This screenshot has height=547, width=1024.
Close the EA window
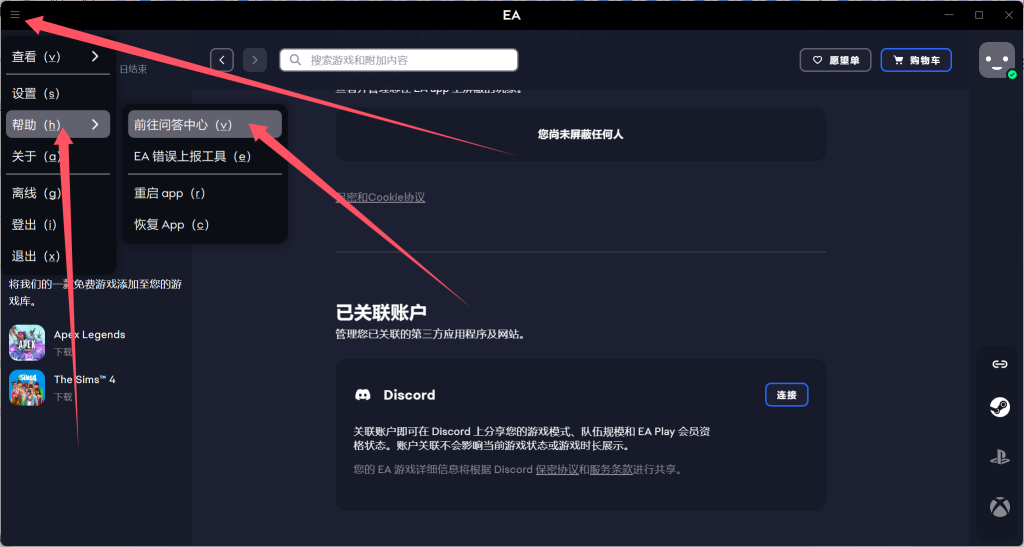(x=1009, y=14)
